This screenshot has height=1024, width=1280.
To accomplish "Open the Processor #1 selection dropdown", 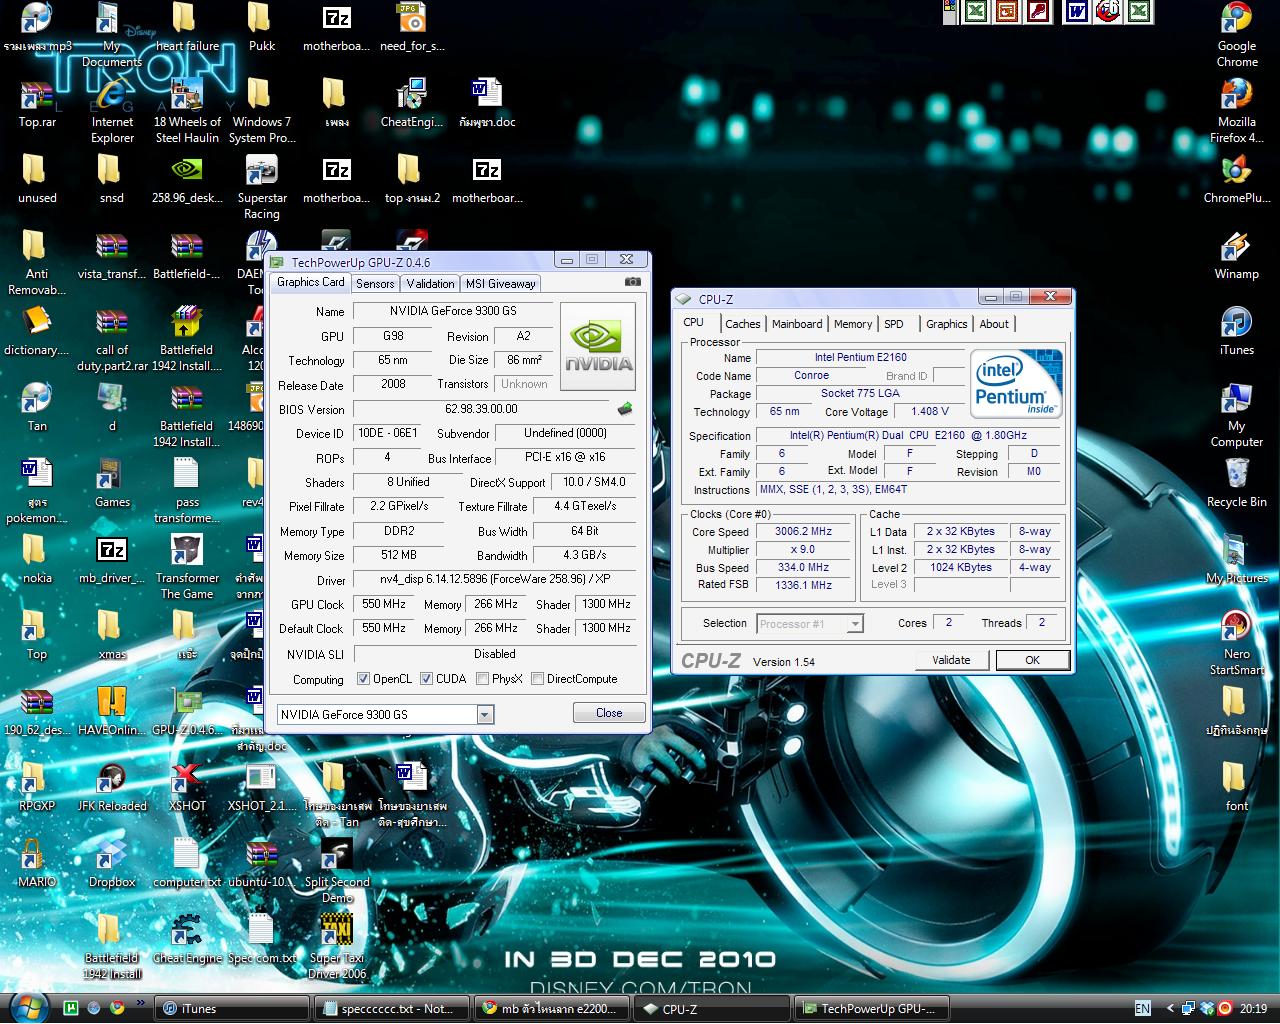I will tap(855, 624).
